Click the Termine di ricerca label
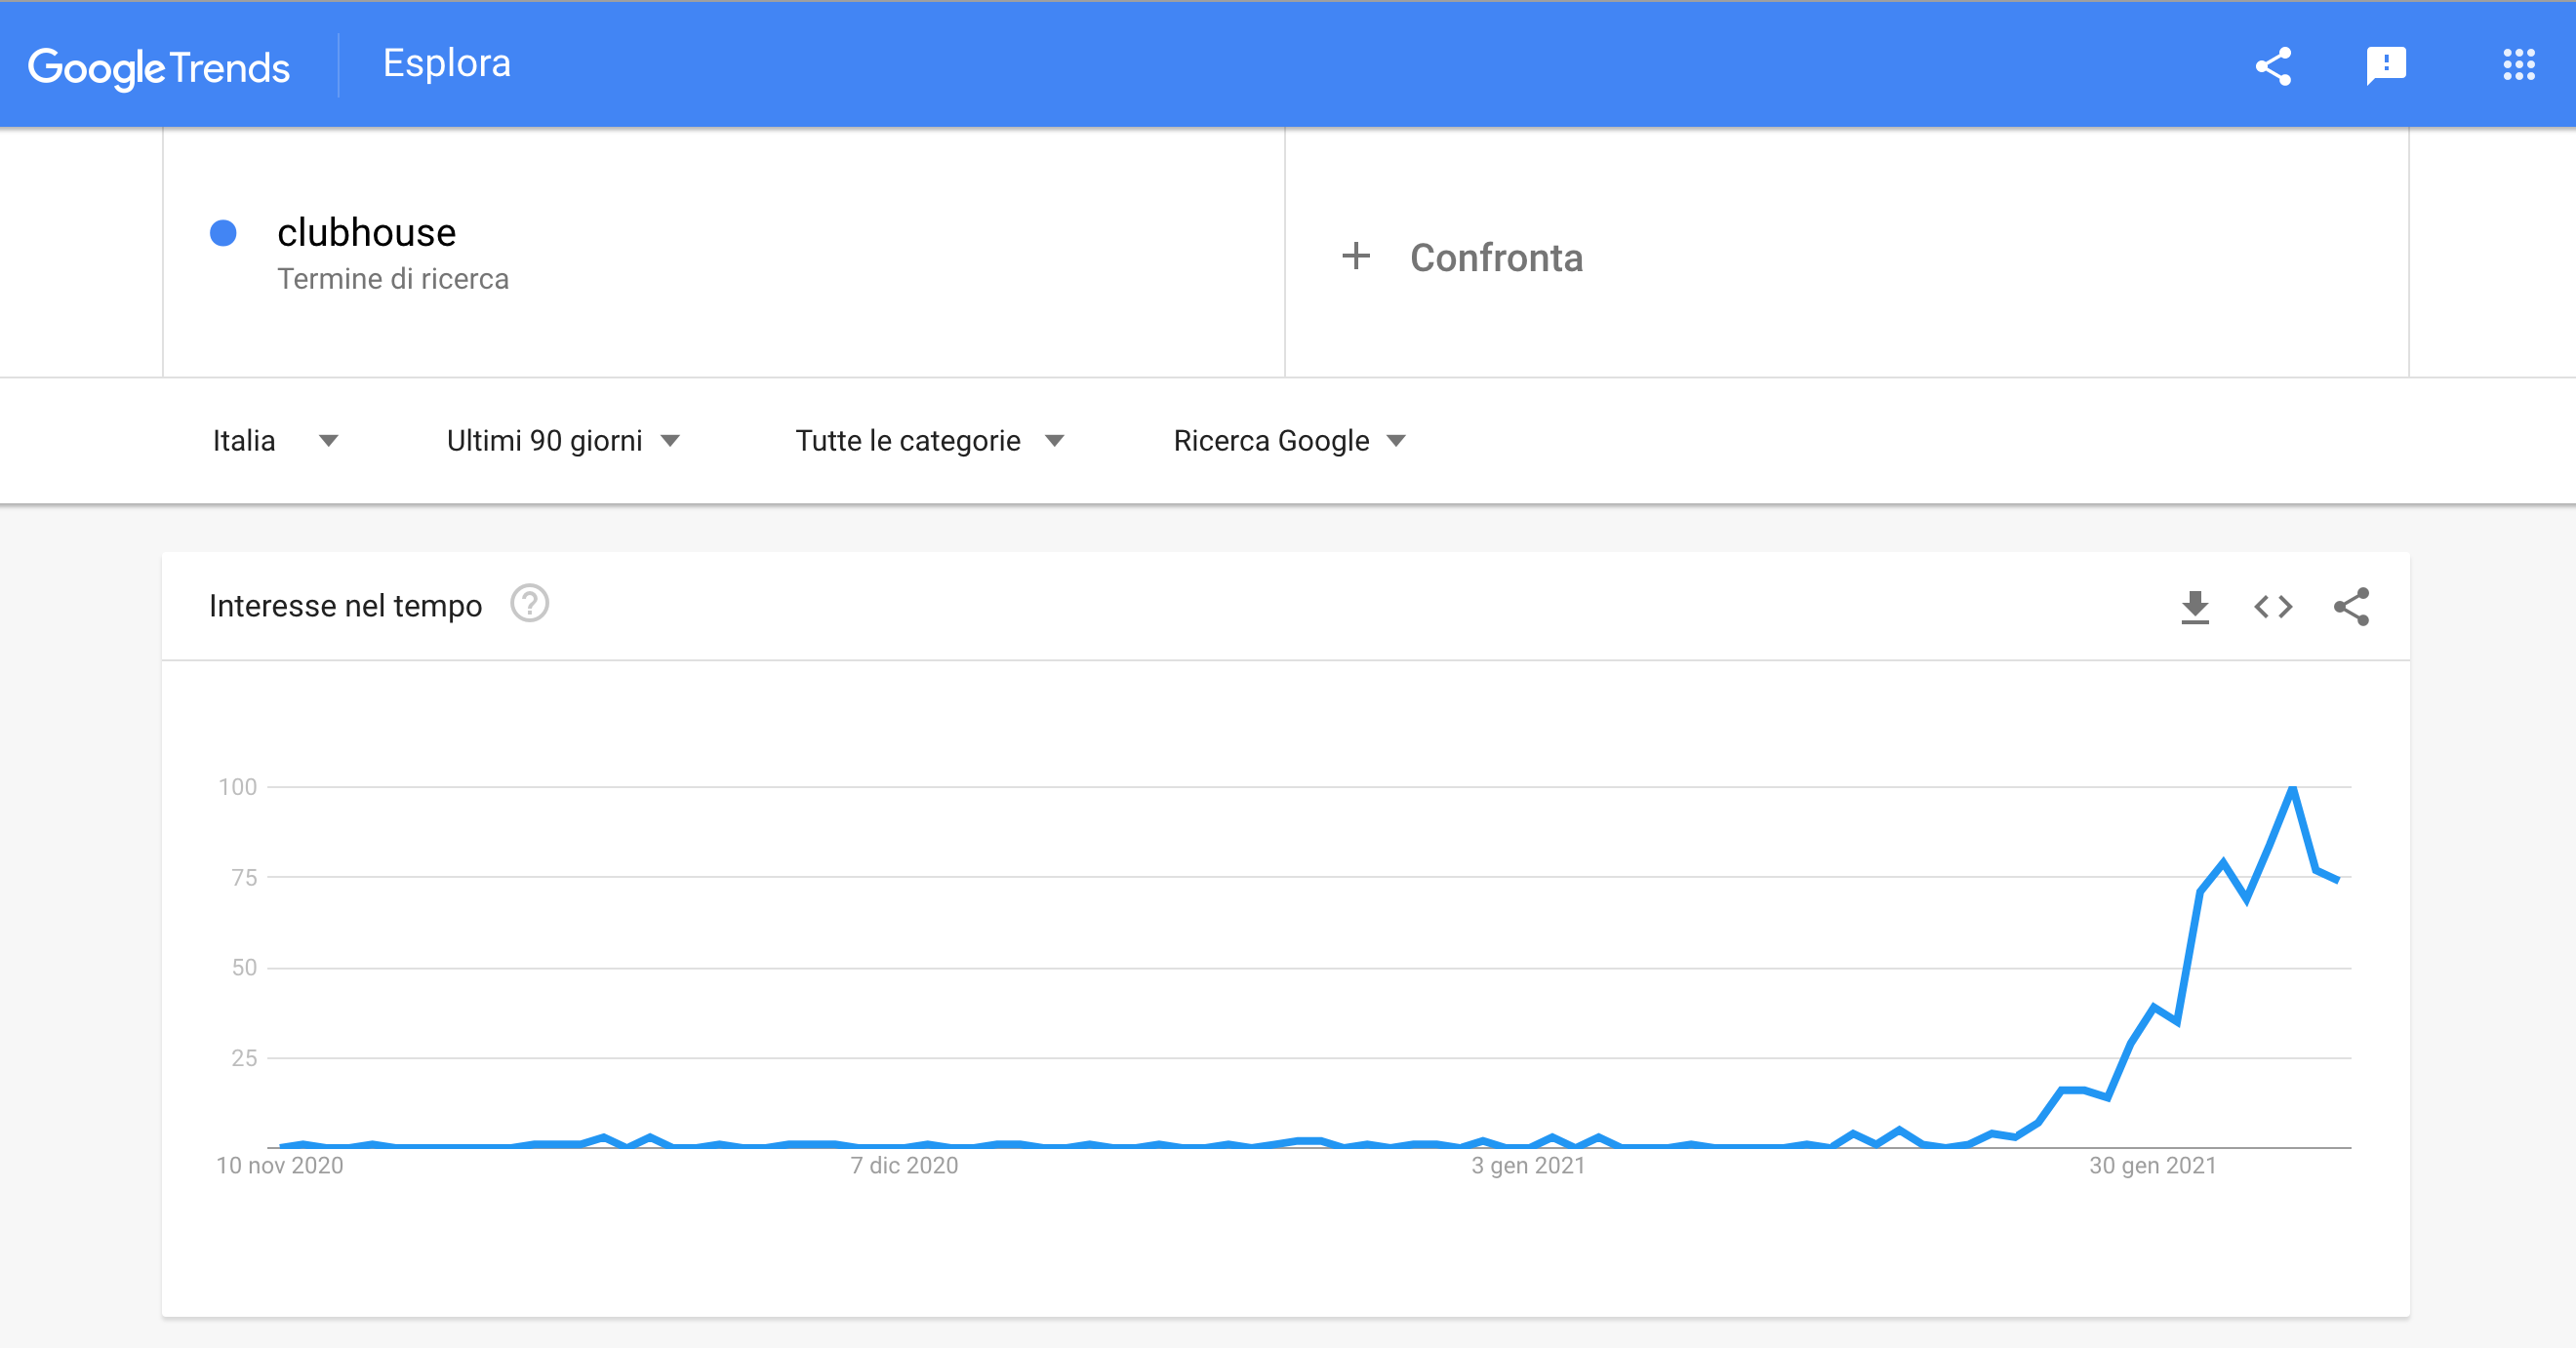Viewport: 2576px width, 1348px height. click(393, 279)
